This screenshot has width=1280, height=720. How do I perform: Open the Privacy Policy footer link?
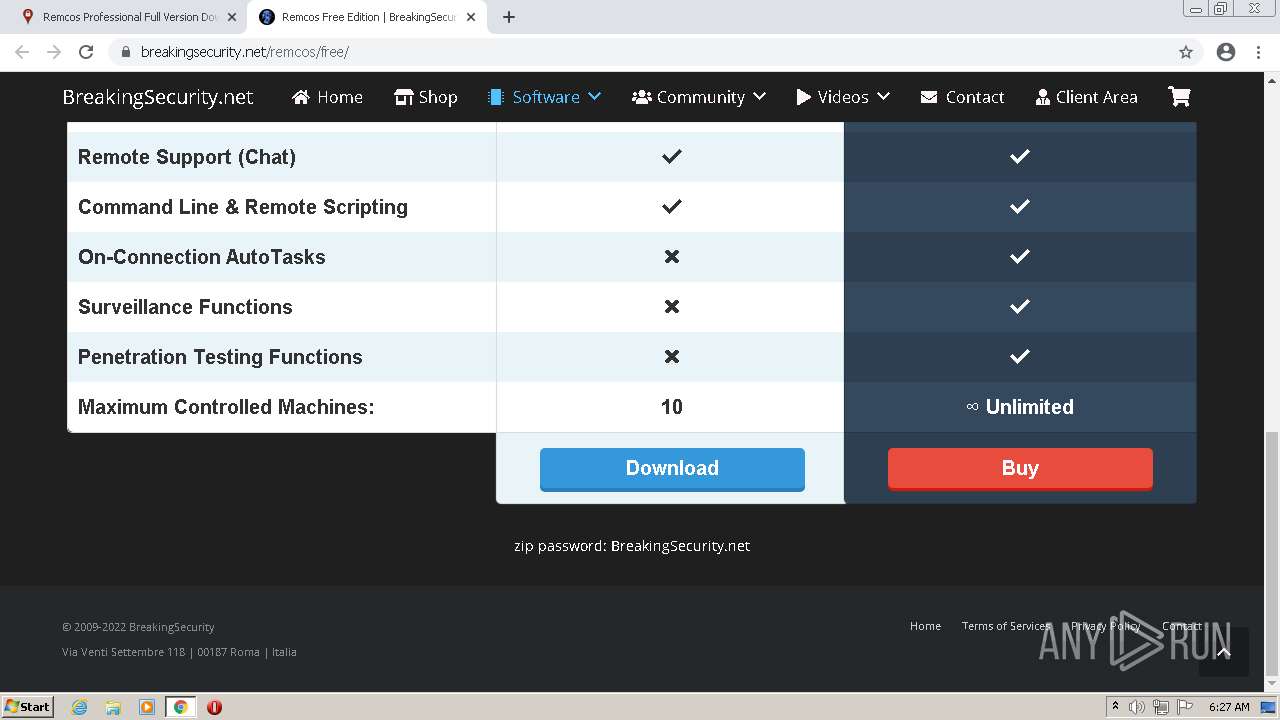[x=1105, y=626]
